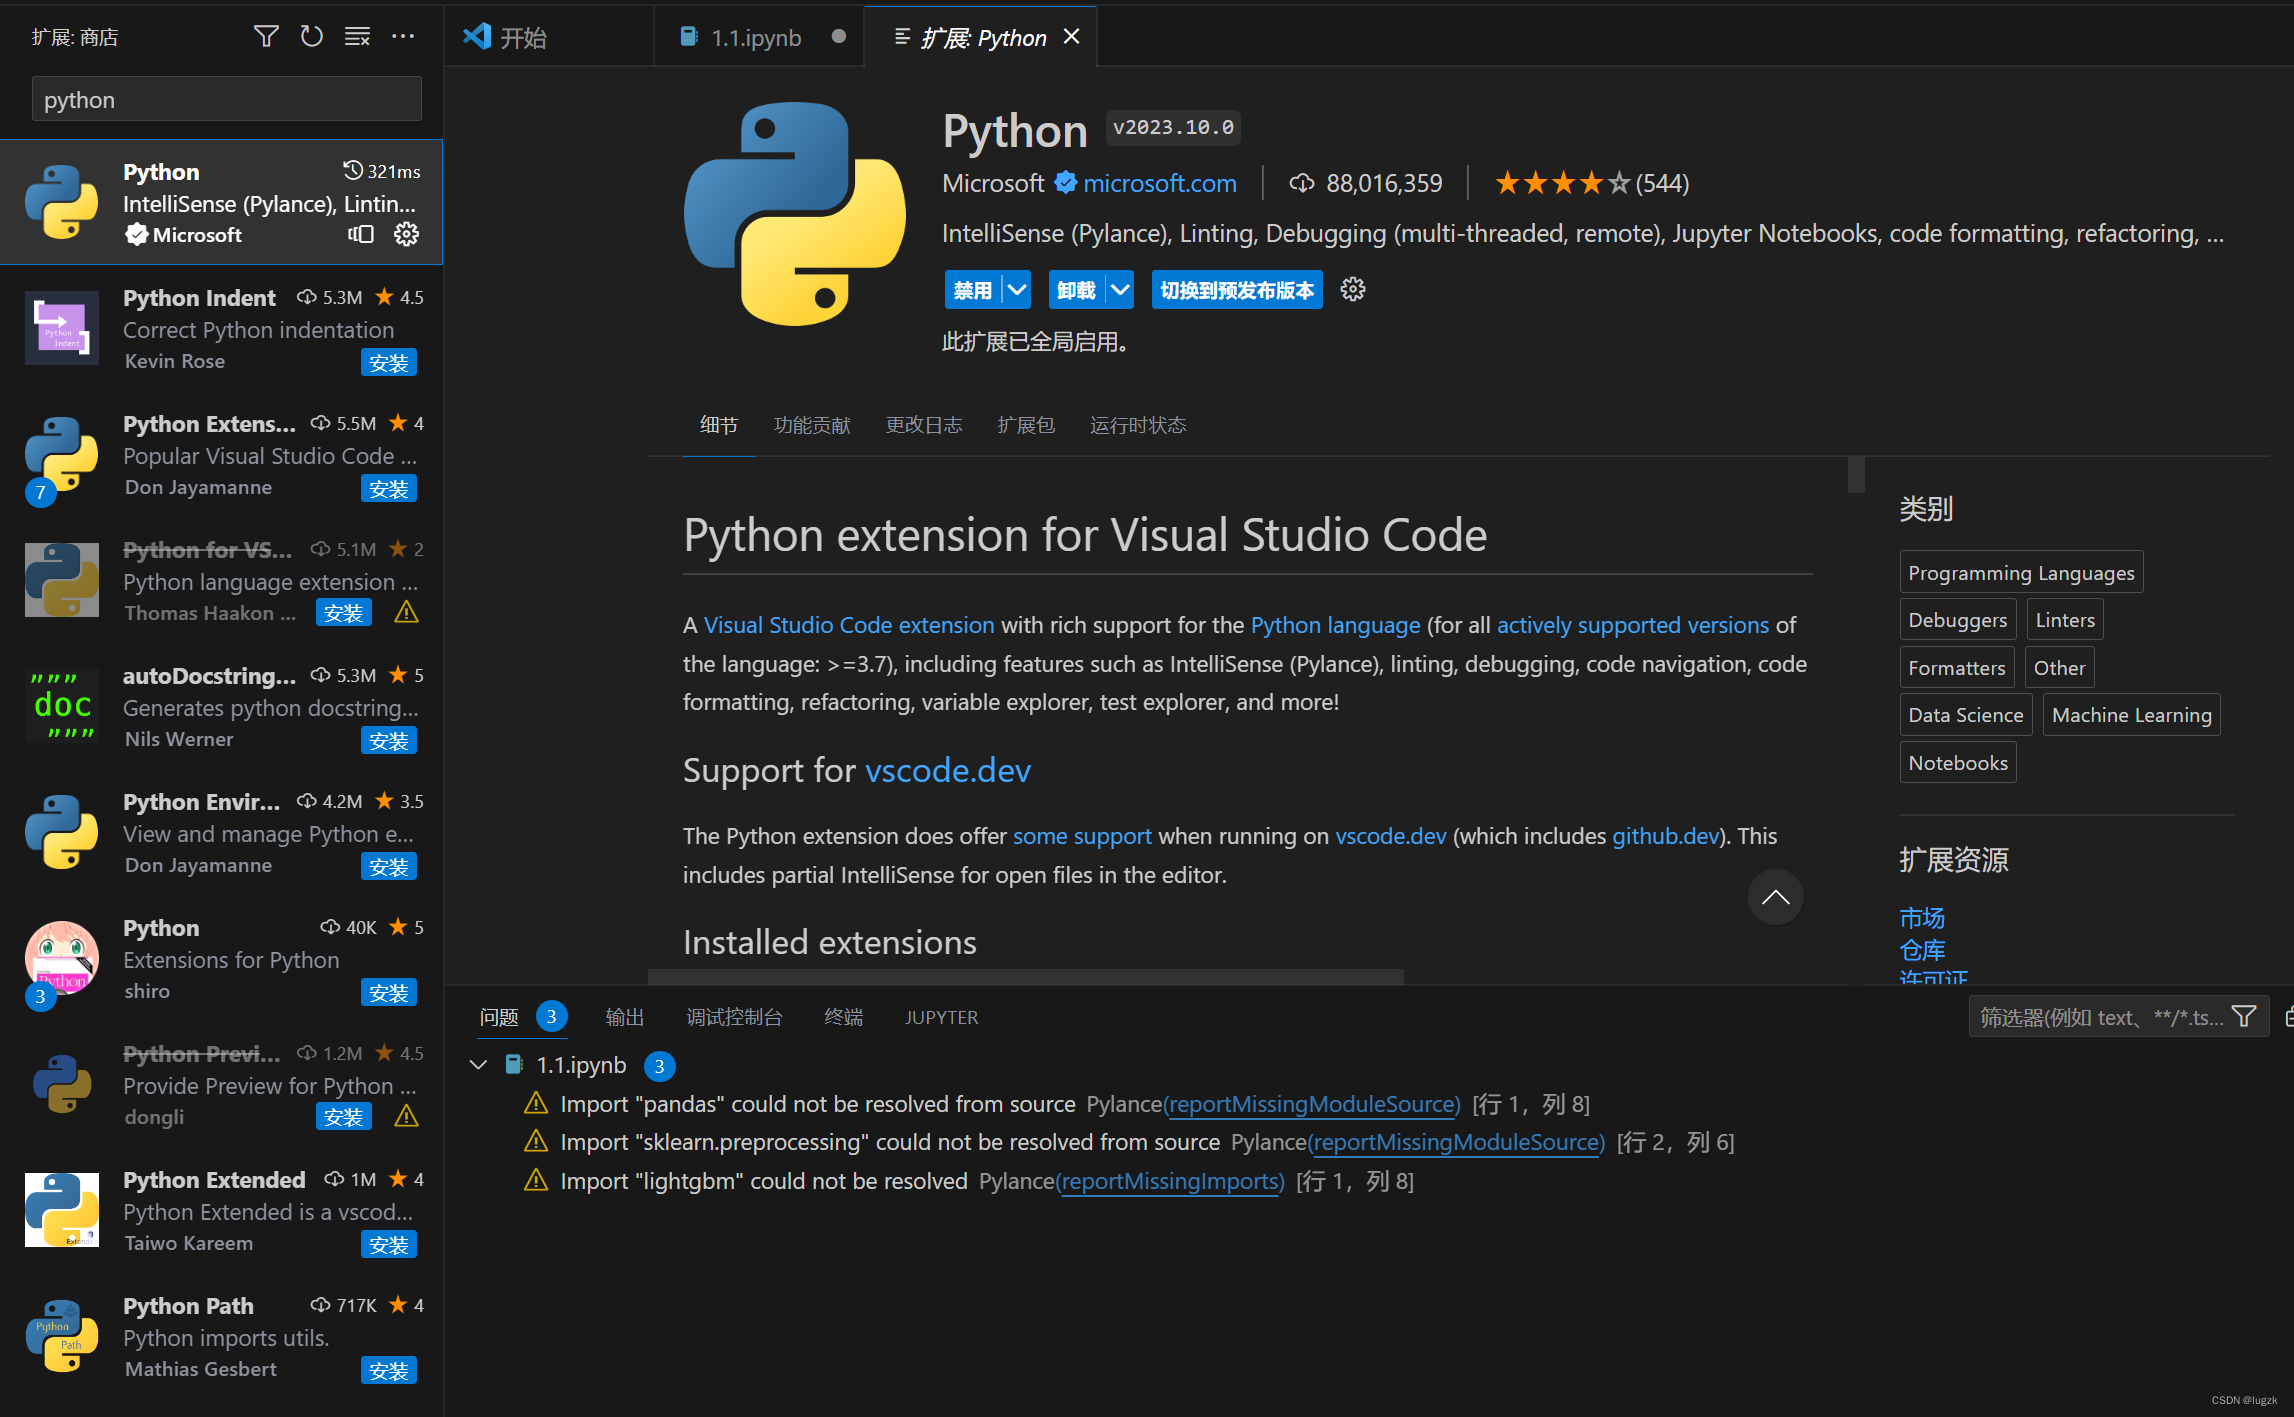Click warning icon on Python Preview row
Image resolution: width=2294 pixels, height=1417 pixels.
pos(406,1116)
